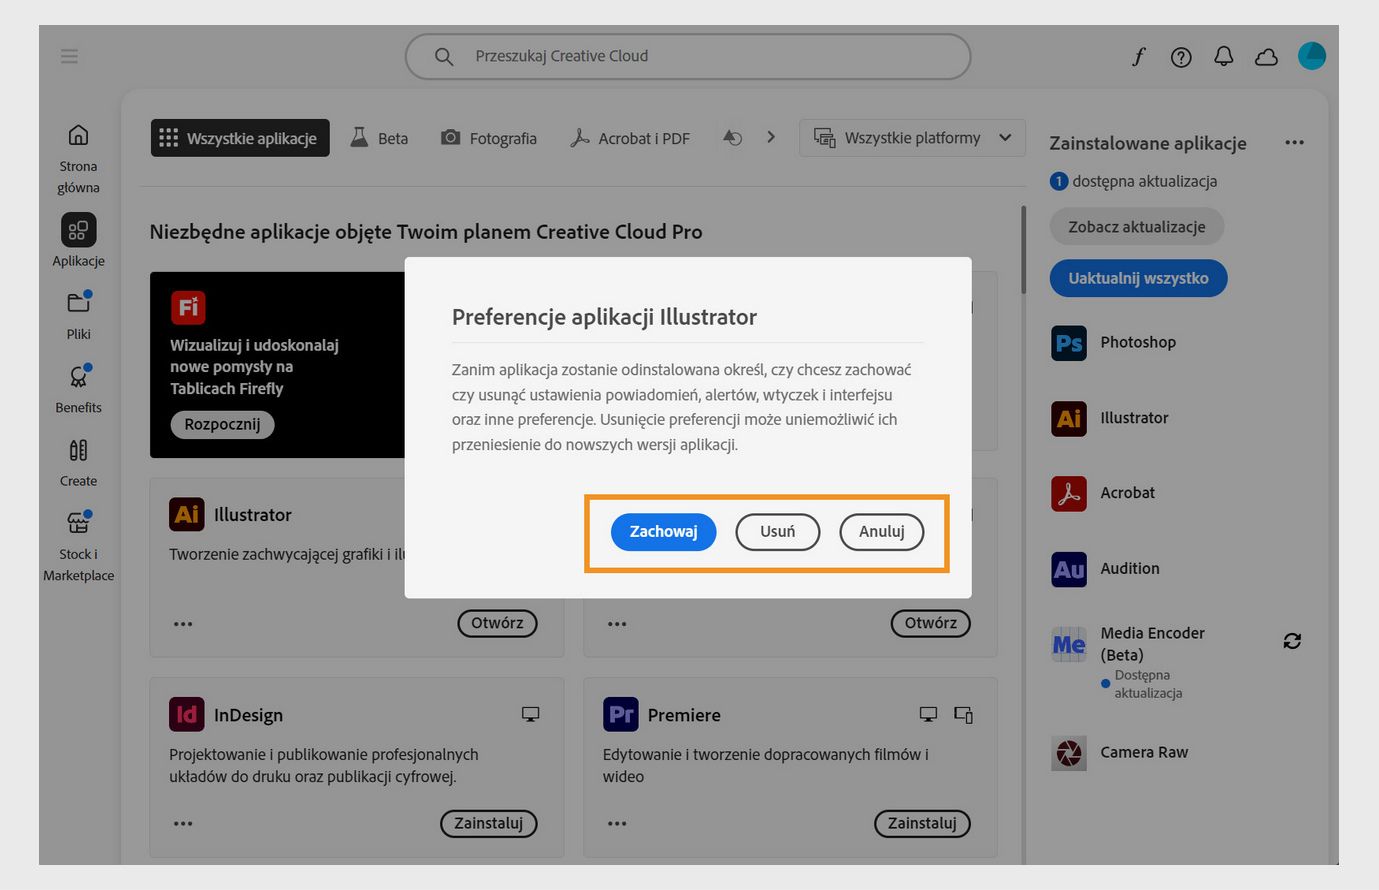Click the Firefly Fi icon on banner
1379x890 pixels.
(x=188, y=308)
